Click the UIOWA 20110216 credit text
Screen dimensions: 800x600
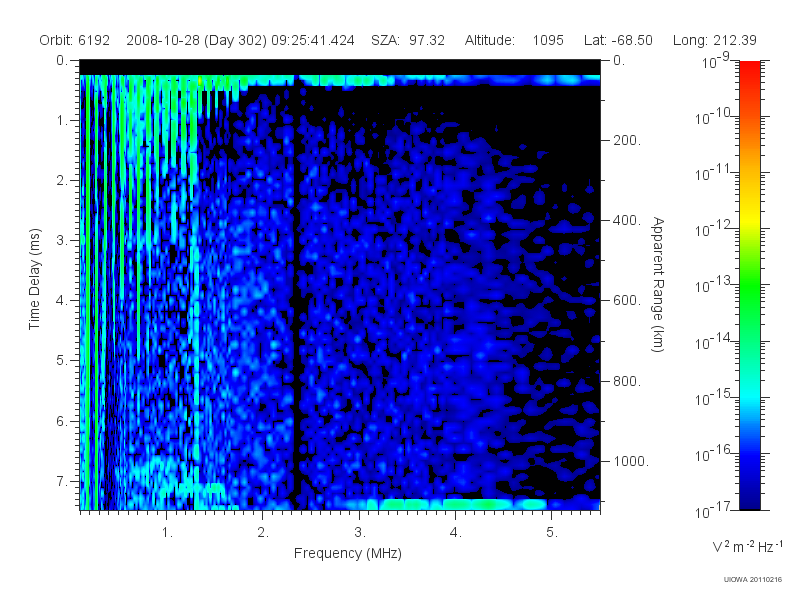pyautogui.click(x=753, y=580)
